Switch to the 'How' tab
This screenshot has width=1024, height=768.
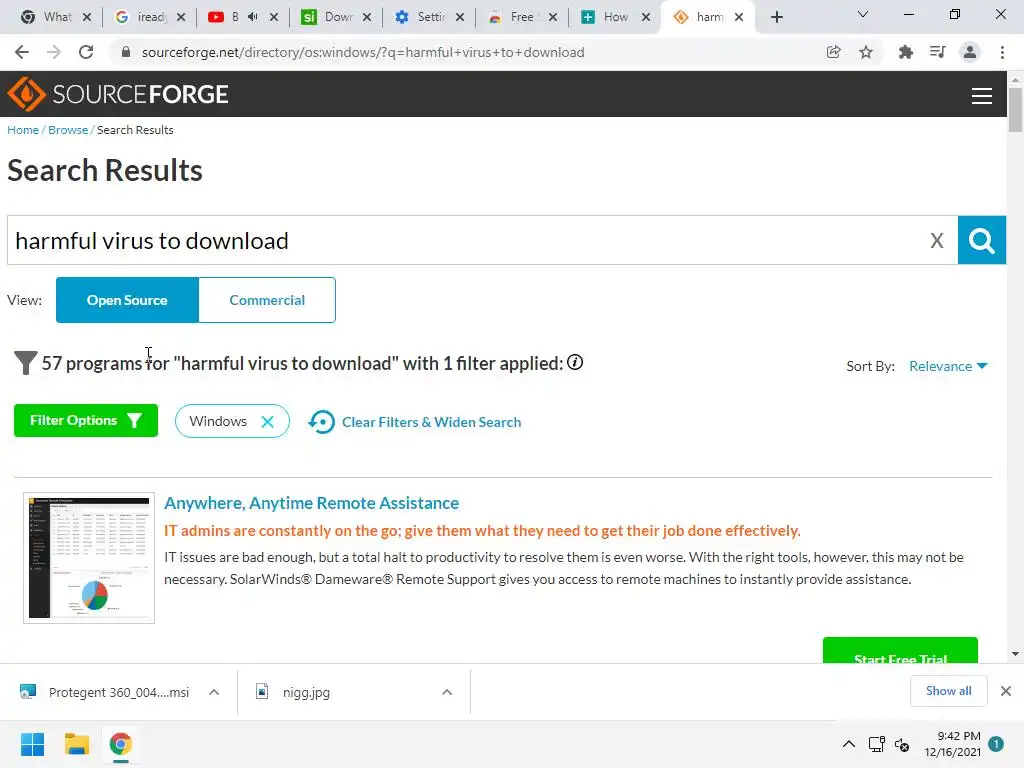coord(615,17)
